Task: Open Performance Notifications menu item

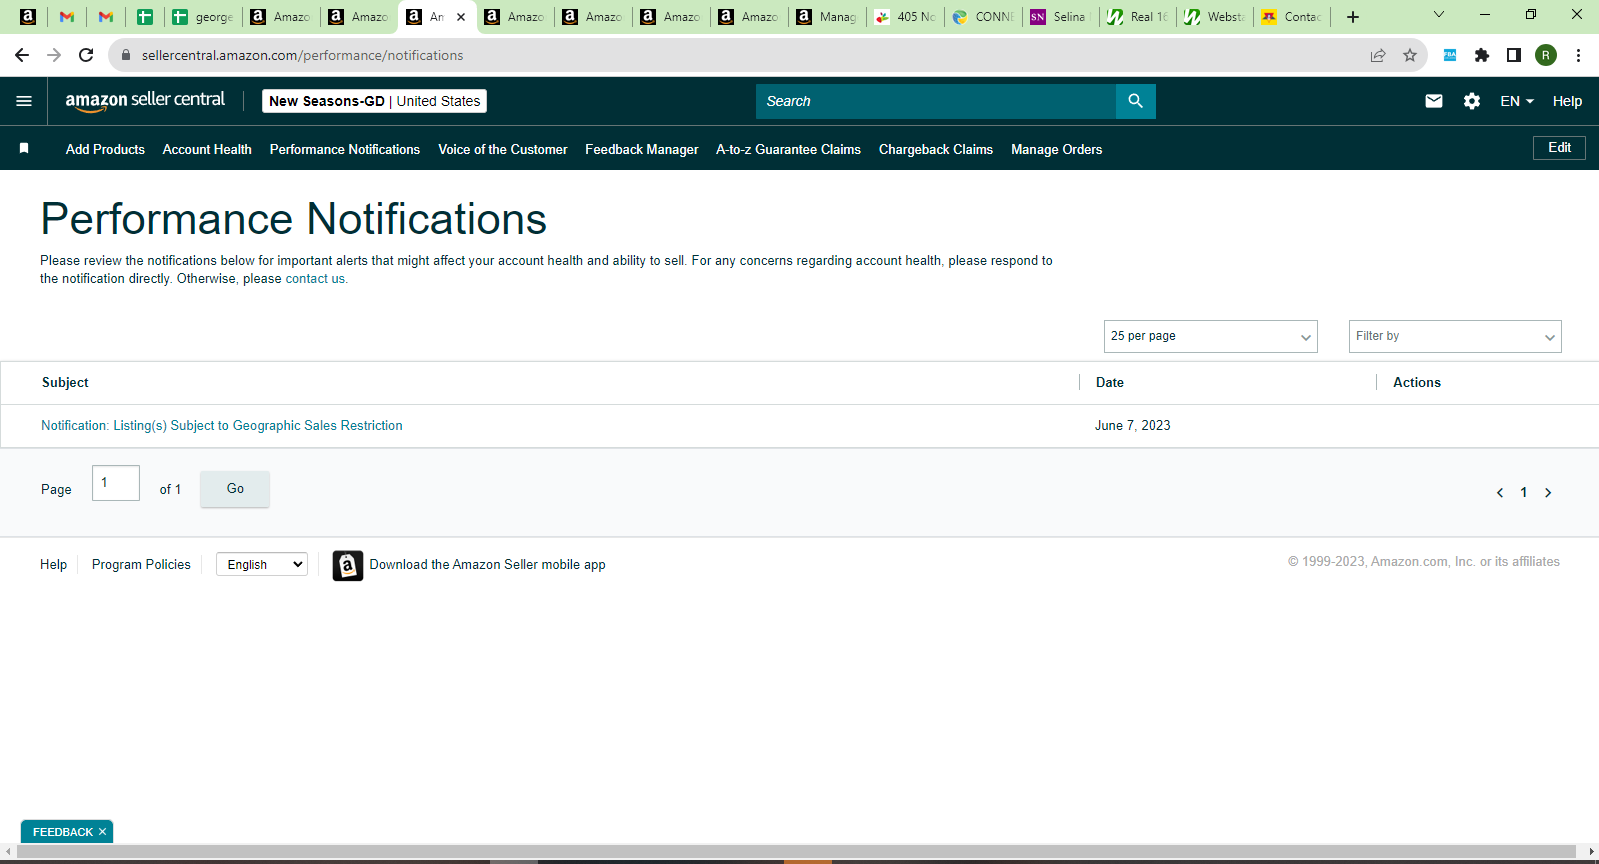Action: coord(345,149)
